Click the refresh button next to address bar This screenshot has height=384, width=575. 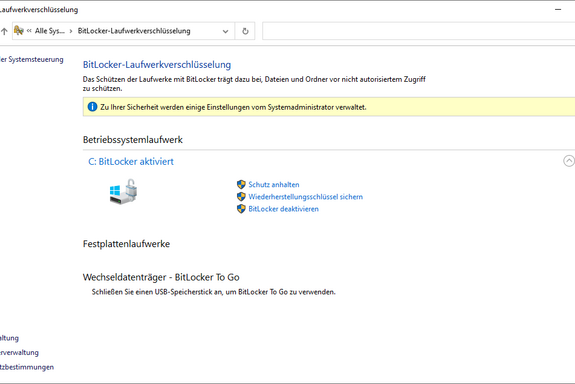(245, 31)
